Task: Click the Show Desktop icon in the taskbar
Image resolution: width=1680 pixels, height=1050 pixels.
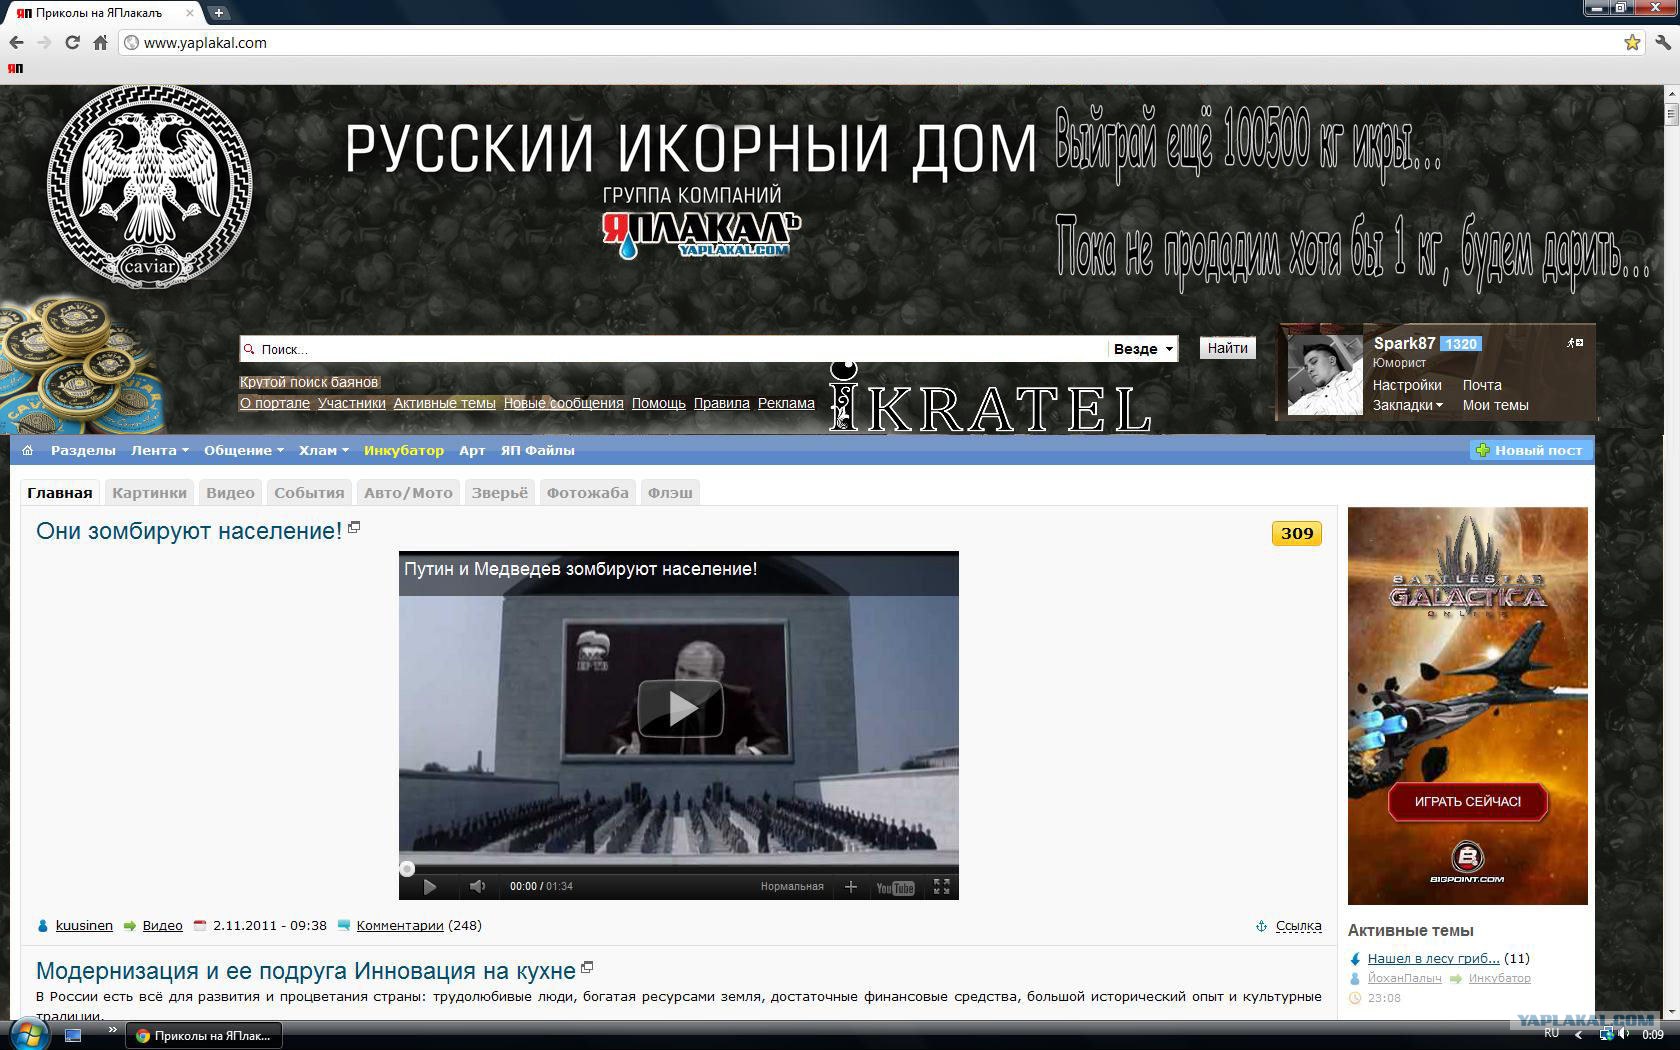Action: (73, 1035)
